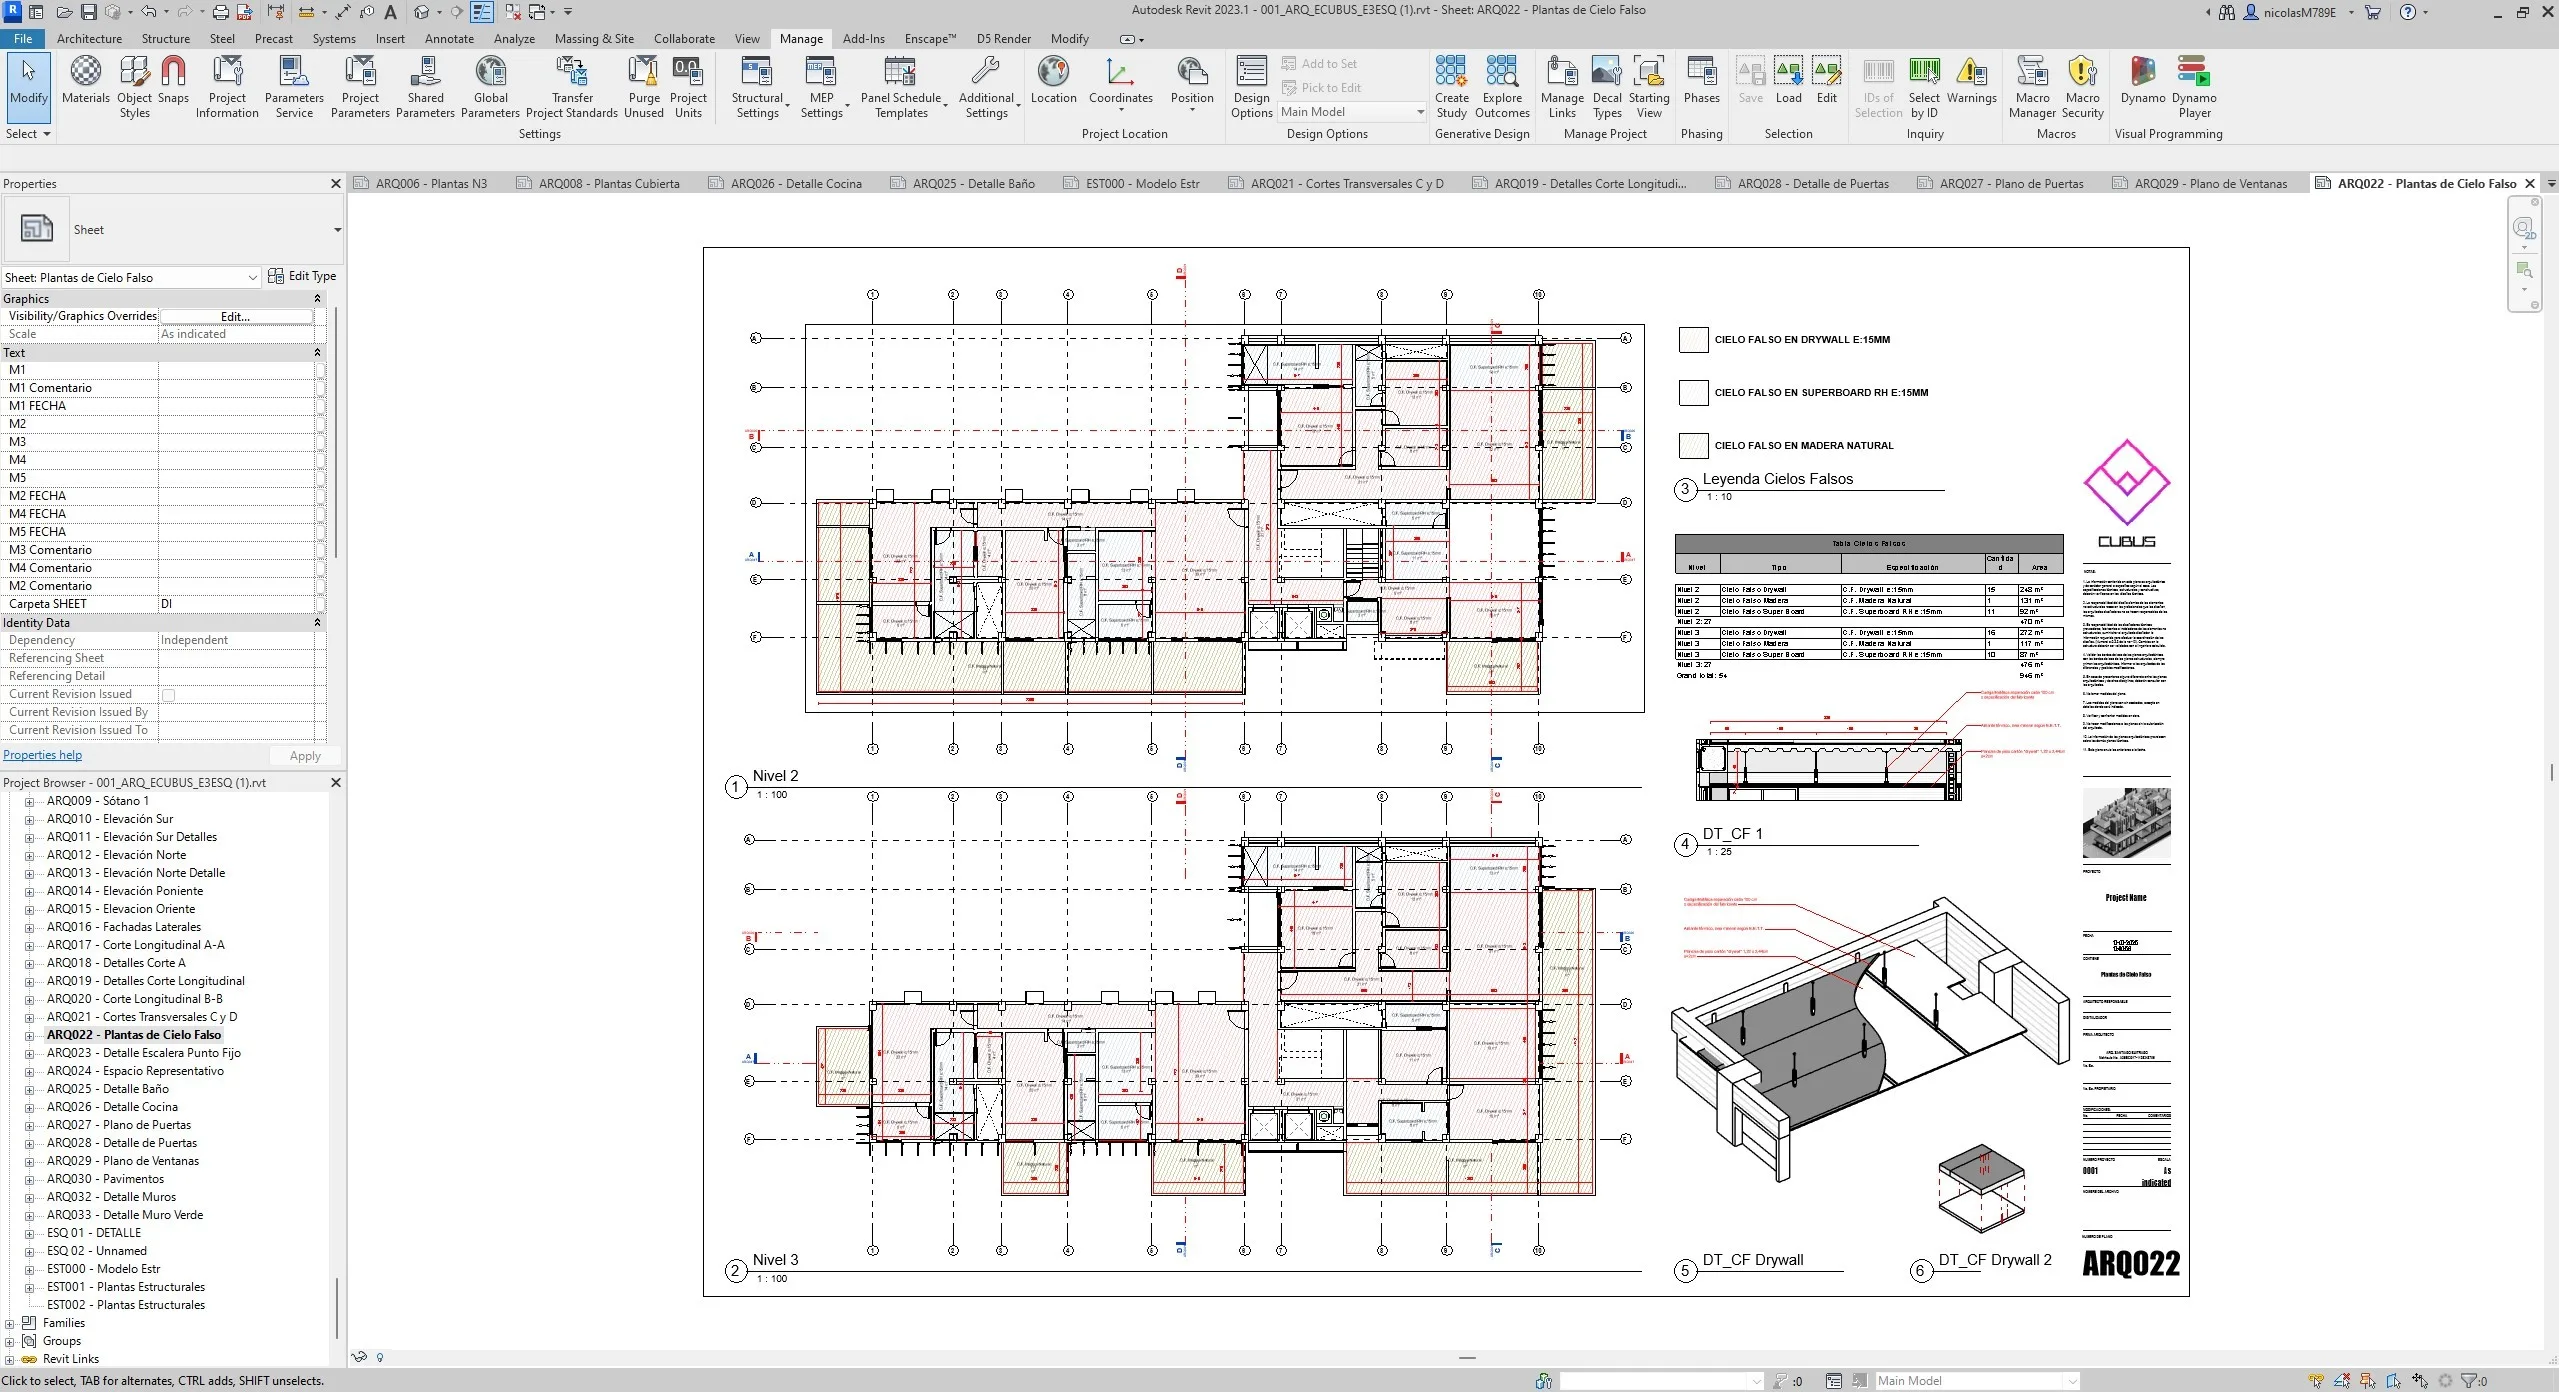The height and width of the screenshot is (1392, 2559).
Task: Toggle the M5 FECHA row checkbox
Action: (x=320, y=532)
